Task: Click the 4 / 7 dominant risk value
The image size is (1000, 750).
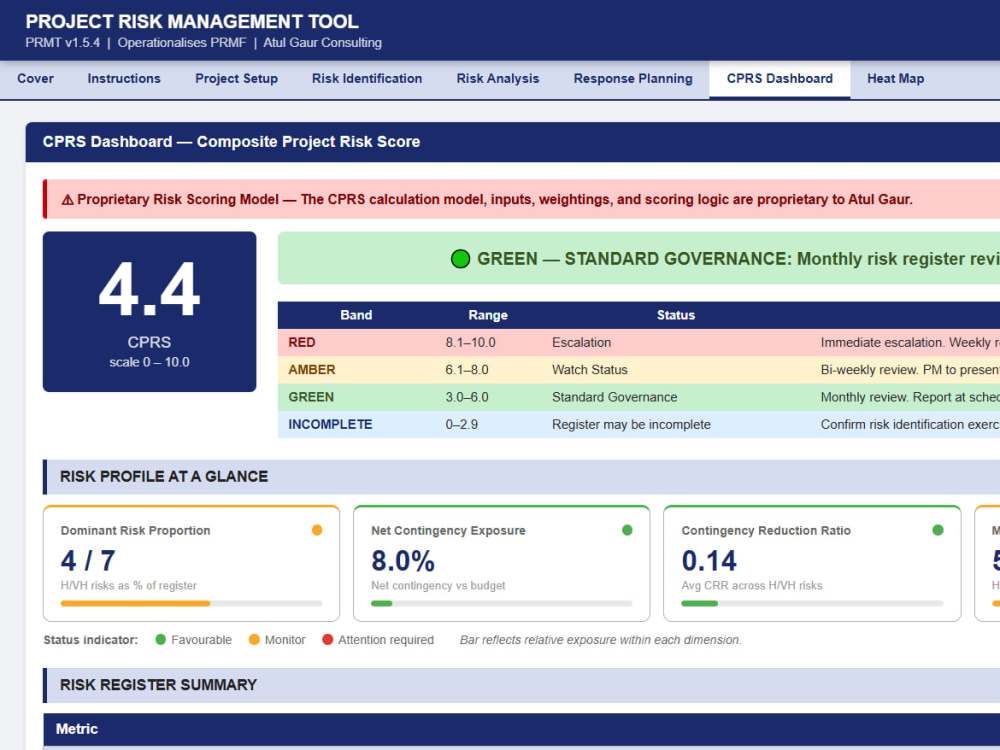Action: click(88, 561)
